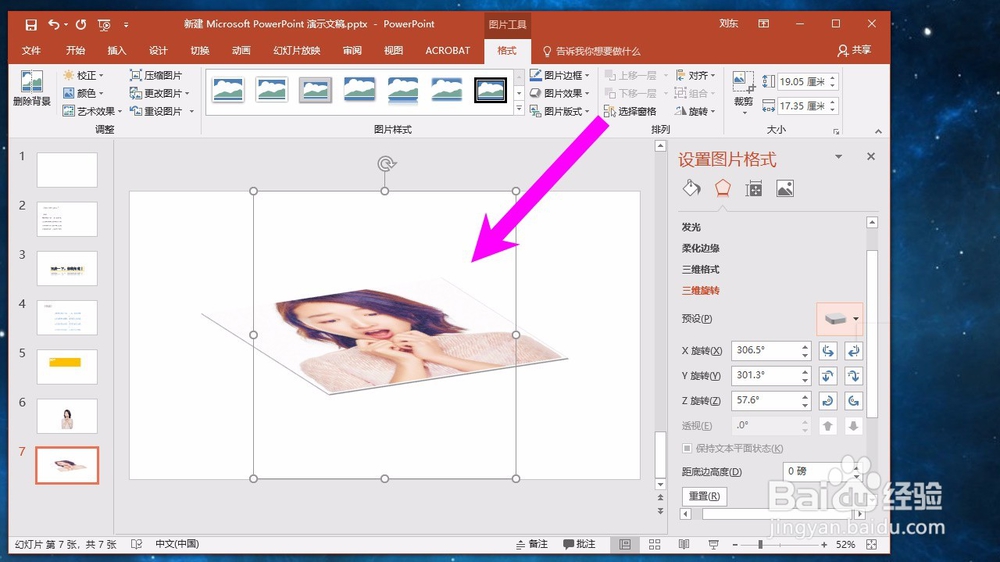The width and height of the screenshot is (1000, 562).
Task: Click the Redo icon in title bar
Action: [81, 24]
